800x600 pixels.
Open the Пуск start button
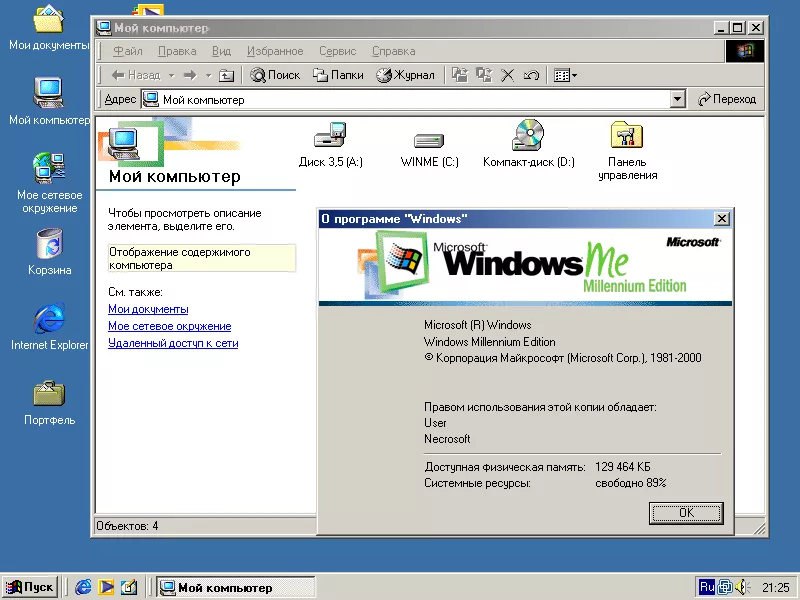[x=30, y=587]
